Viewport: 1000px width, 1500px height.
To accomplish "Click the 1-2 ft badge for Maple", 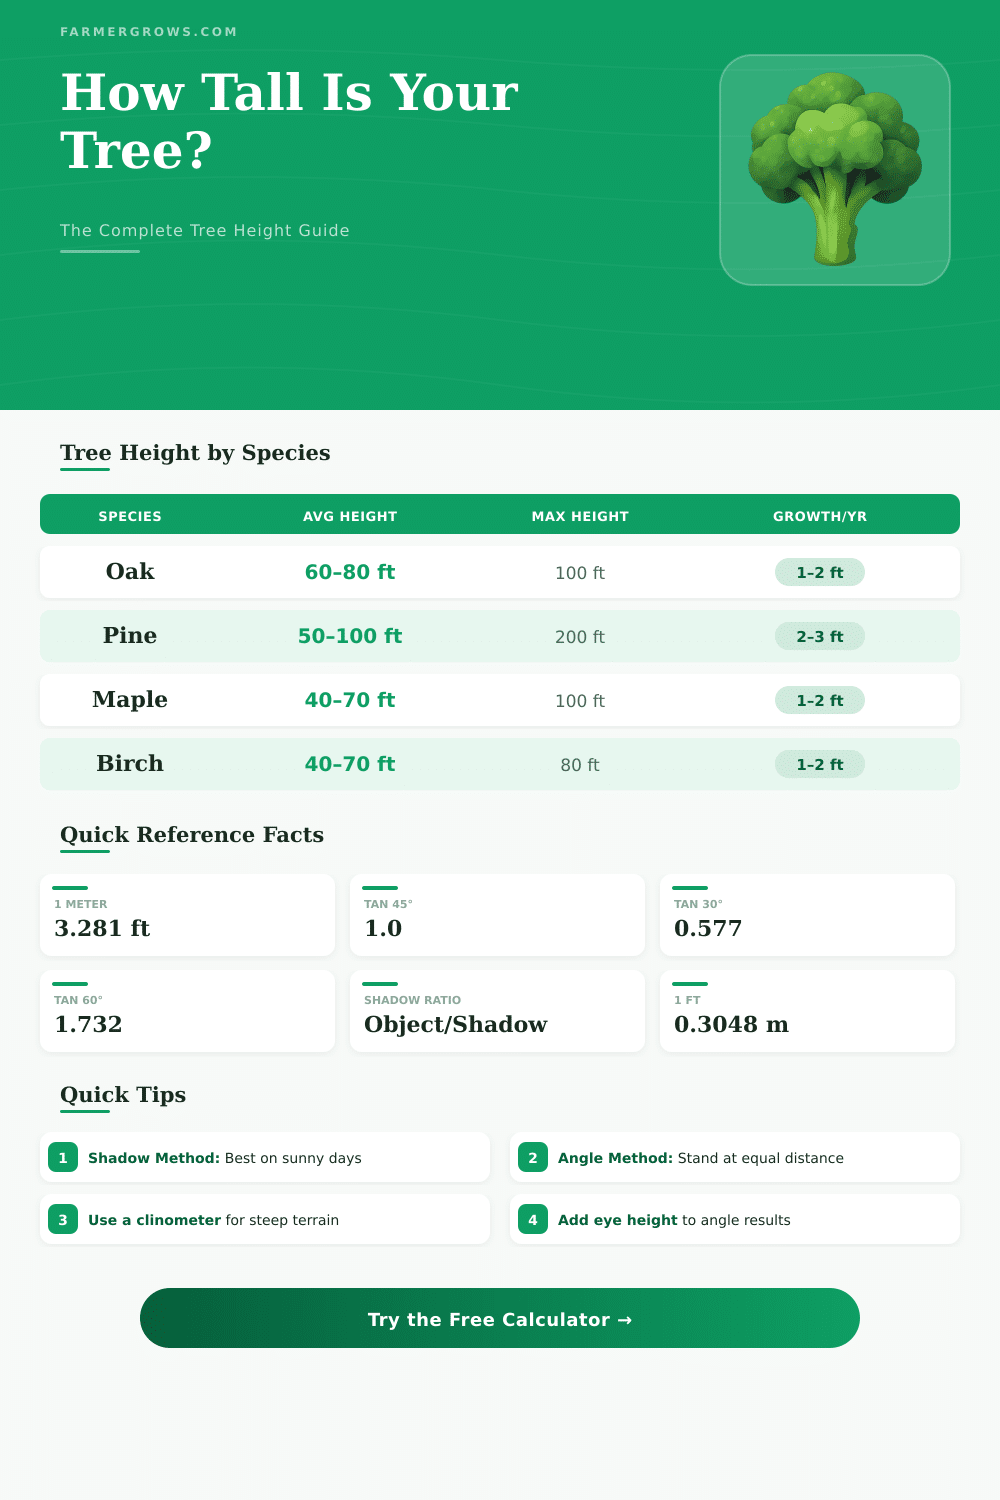I will [x=820, y=700].
